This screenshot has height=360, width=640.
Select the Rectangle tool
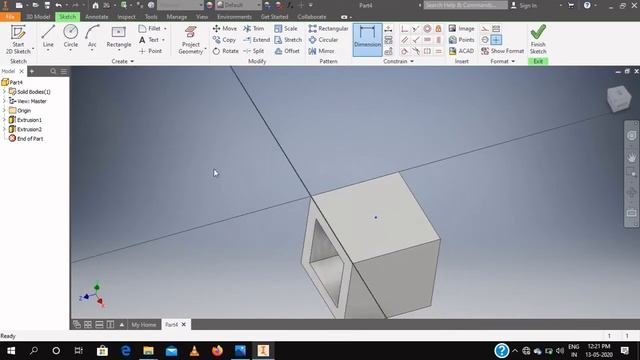coord(119,36)
